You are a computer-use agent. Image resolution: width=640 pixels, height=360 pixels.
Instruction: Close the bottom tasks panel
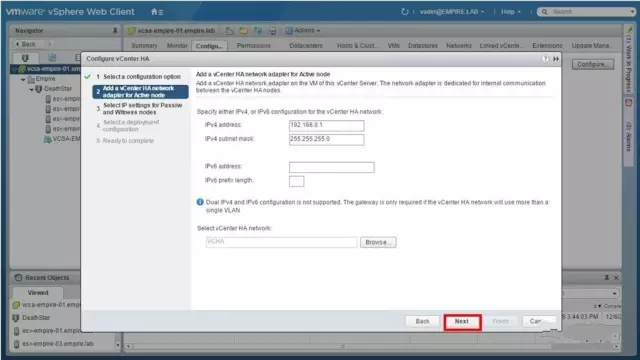point(616,278)
